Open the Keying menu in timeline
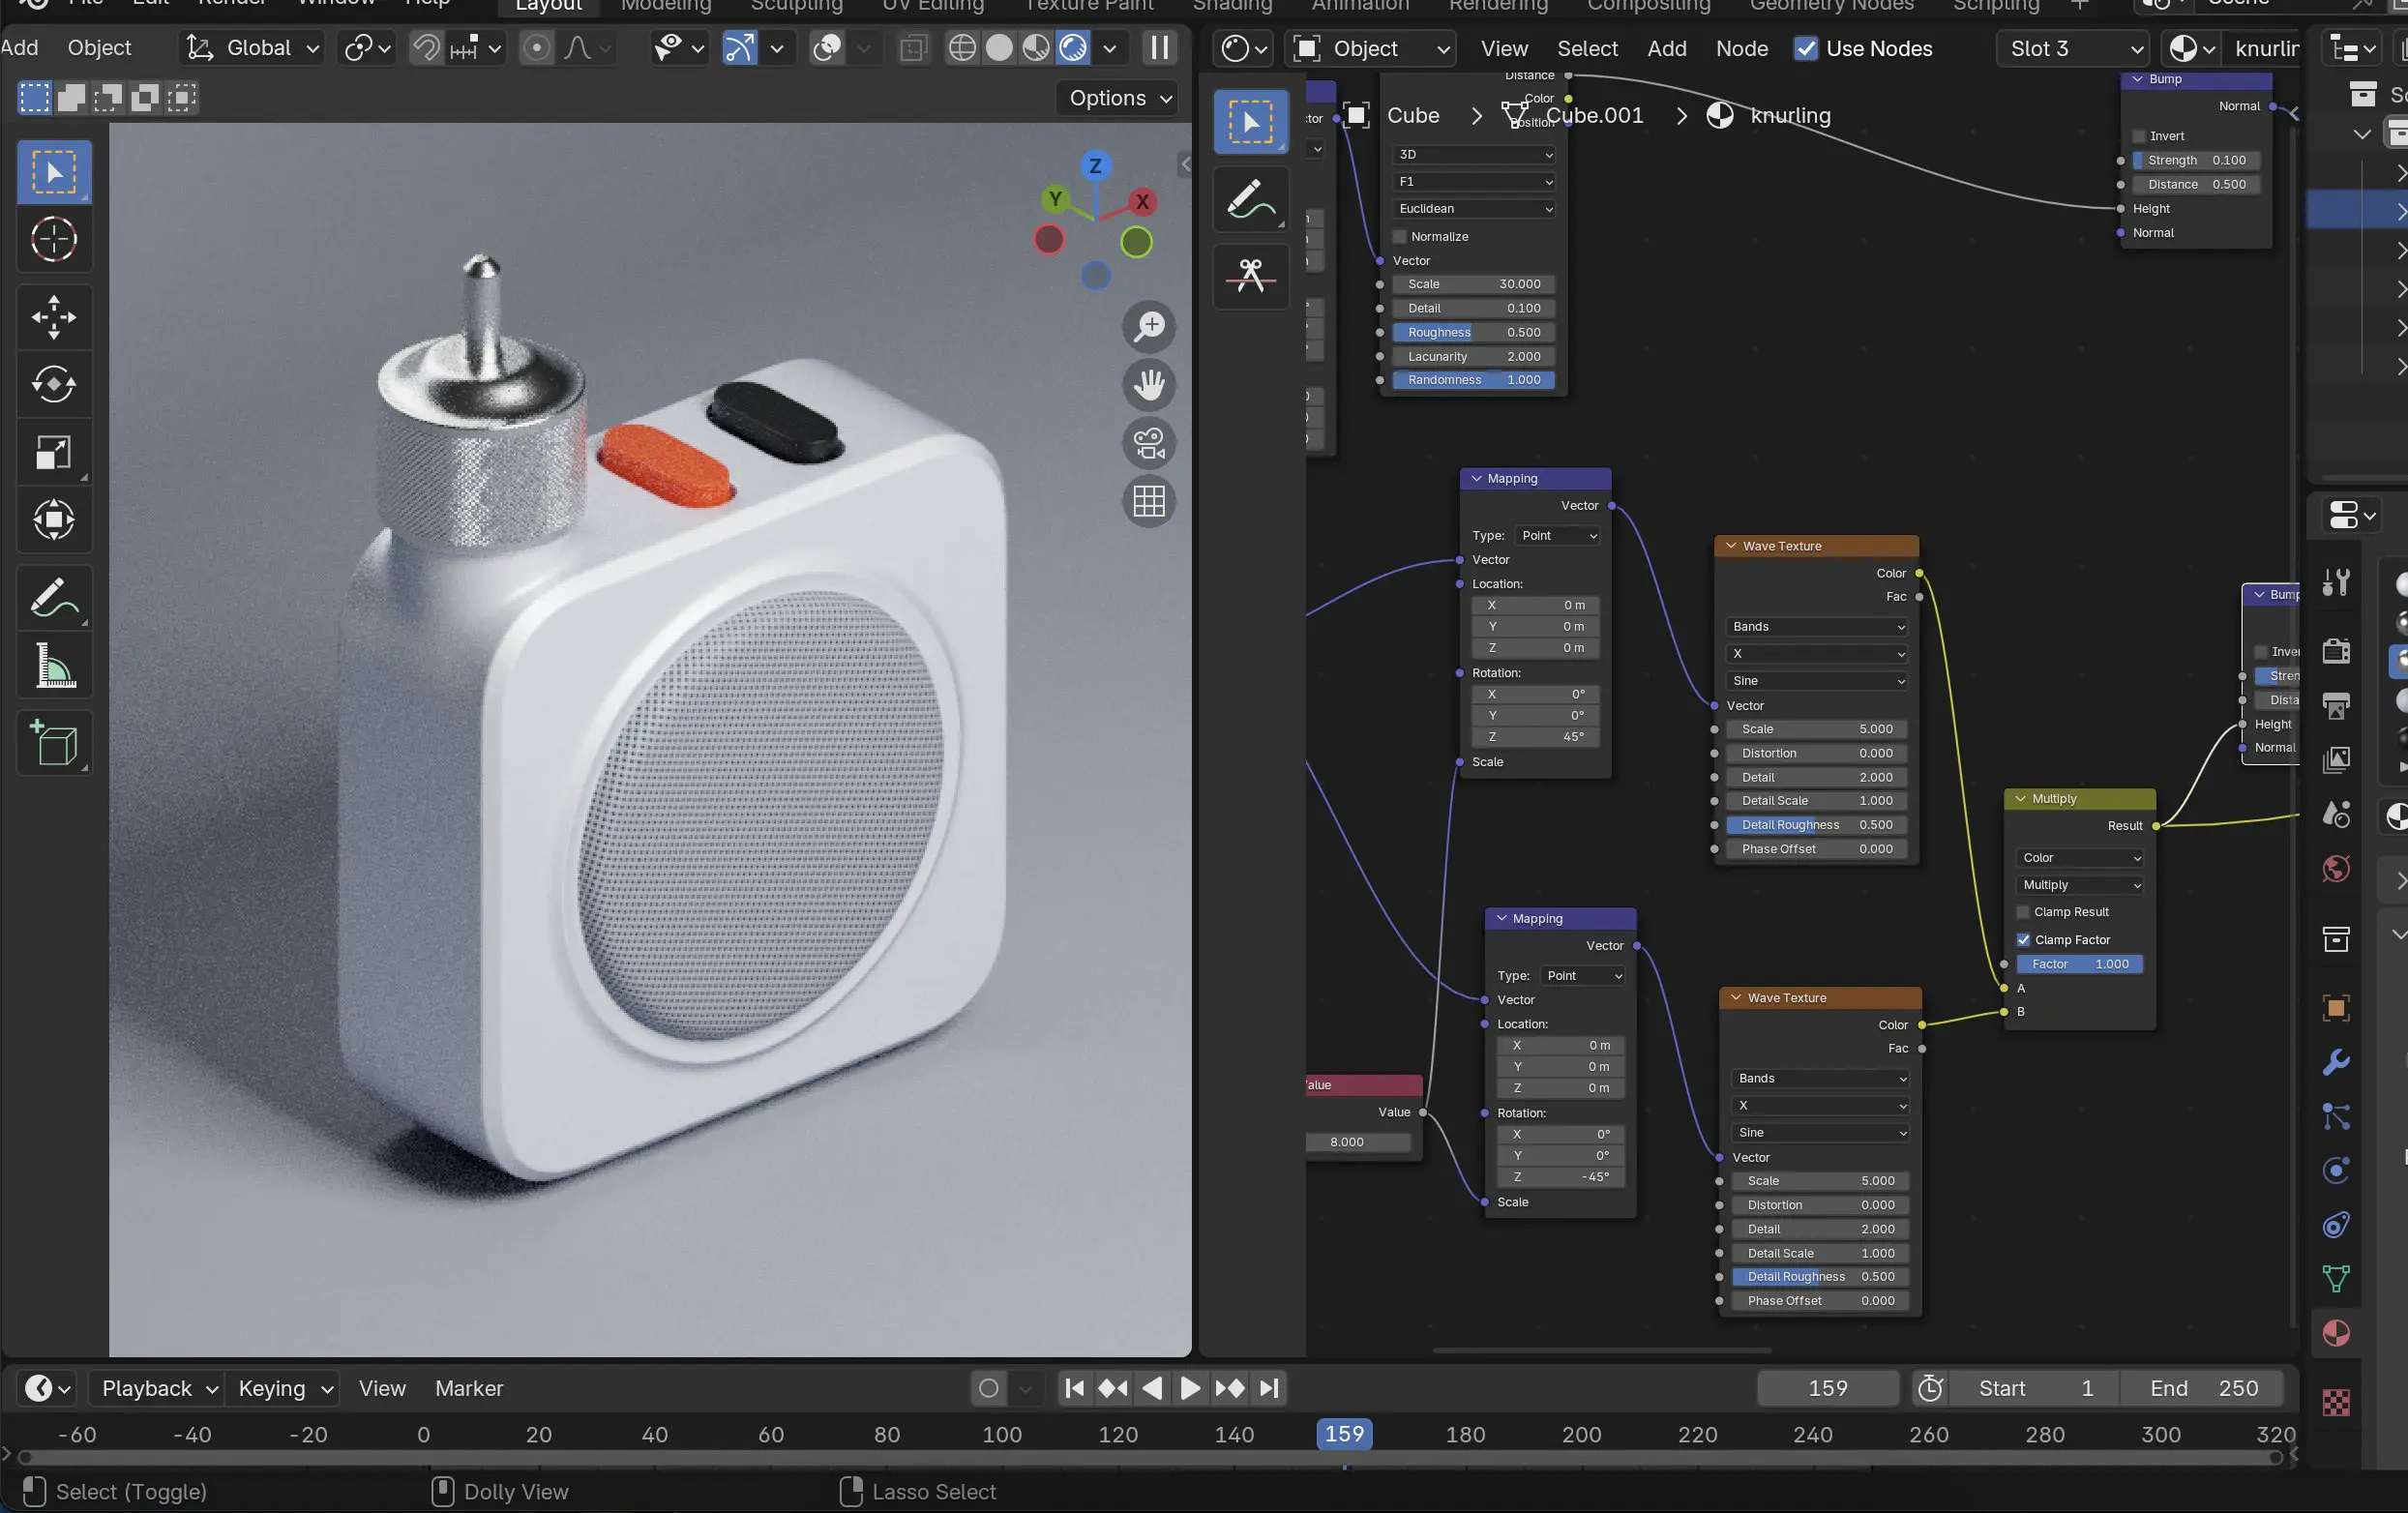This screenshot has width=2408, height=1513. click(x=283, y=1388)
